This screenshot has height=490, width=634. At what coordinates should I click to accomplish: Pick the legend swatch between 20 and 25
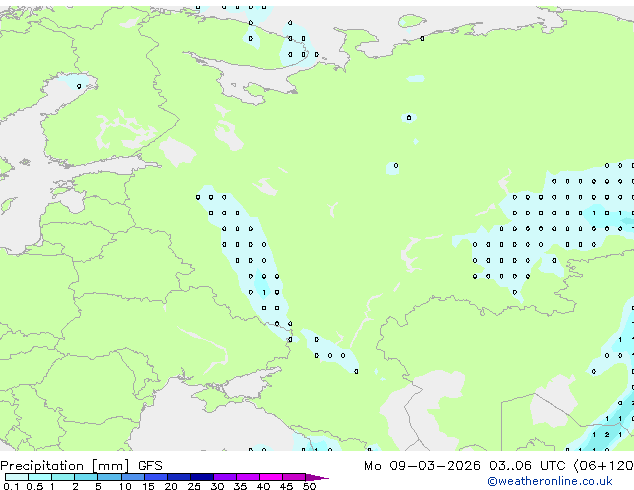(179, 477)
